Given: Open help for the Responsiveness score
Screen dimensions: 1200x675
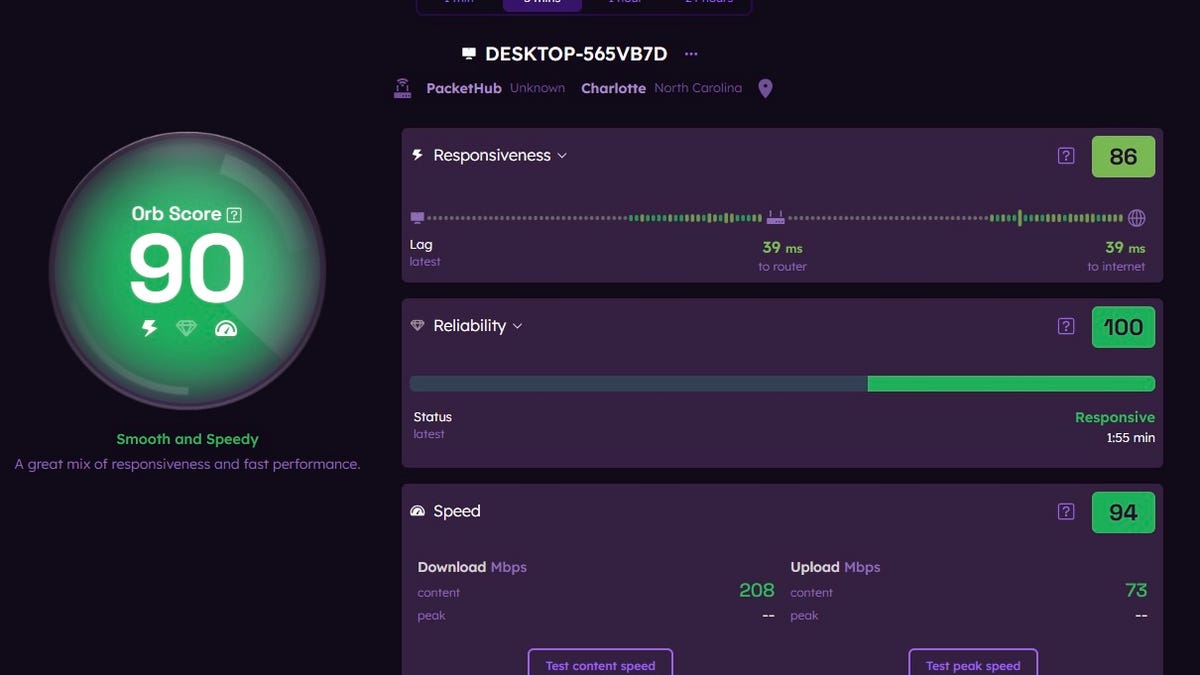Looking at the screenshot, I should point(1066,156).
